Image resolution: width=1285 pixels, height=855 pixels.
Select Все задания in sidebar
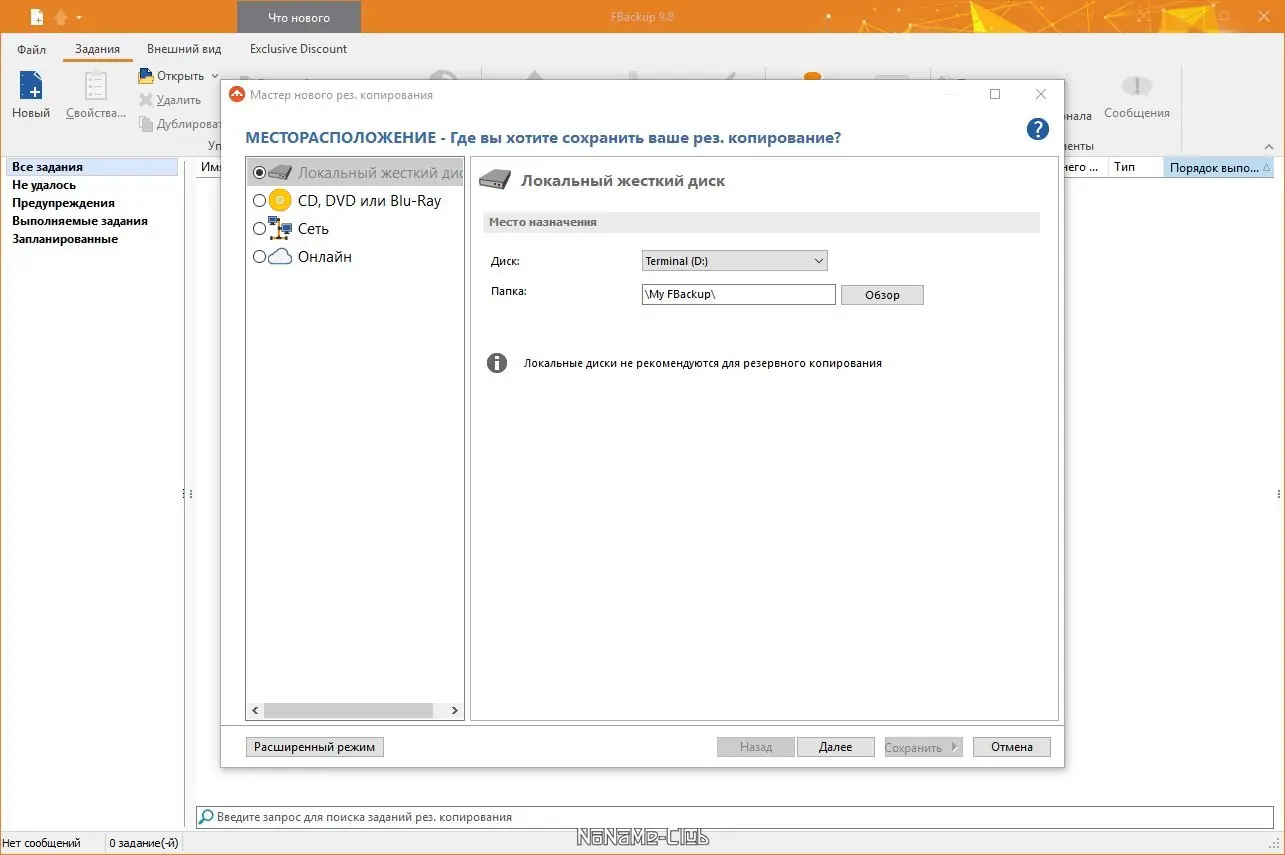point(92,167)
